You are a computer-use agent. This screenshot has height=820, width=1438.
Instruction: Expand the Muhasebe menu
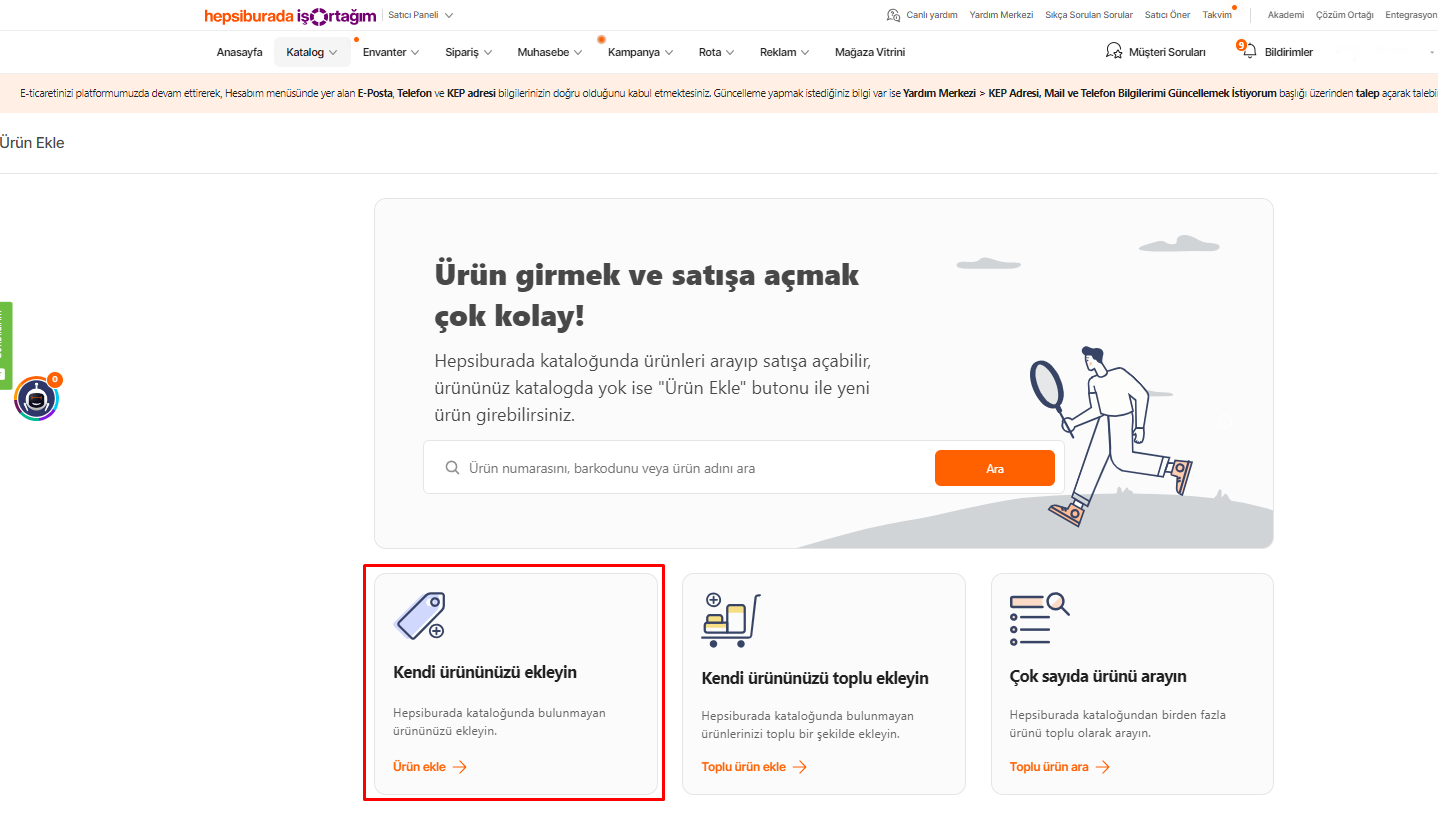click(x=550, y=52)
